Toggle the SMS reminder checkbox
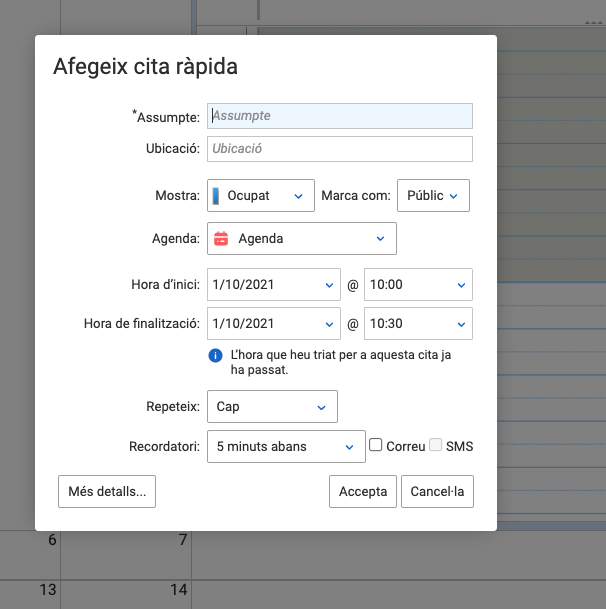This screenshot has width=606, height=609. [x=435, y=445]
